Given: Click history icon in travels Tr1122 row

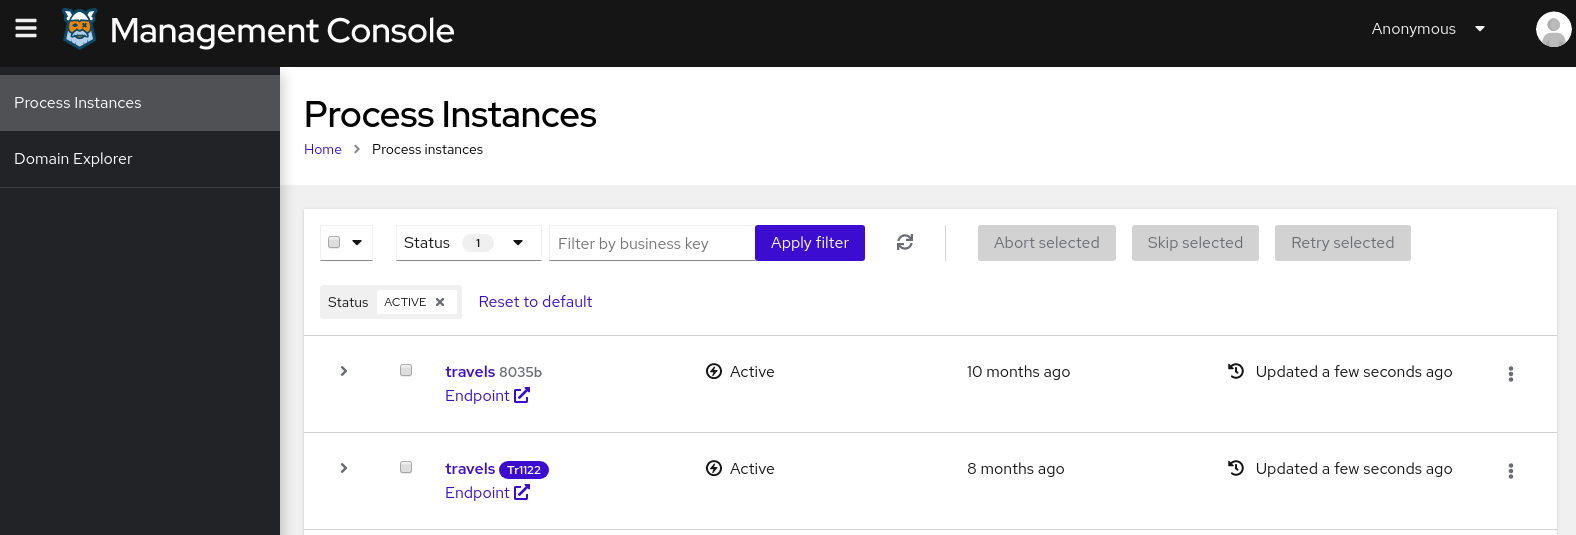Looking at the screenshot, I should click(x=1236, y=468).
